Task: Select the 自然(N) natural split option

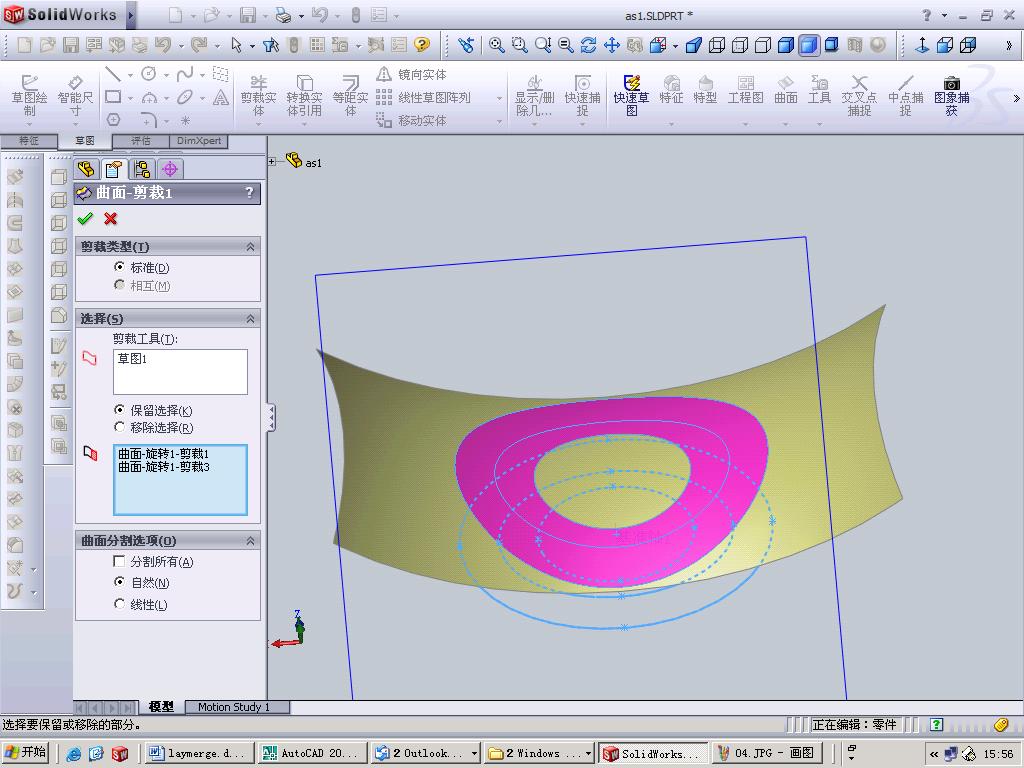Action: click(119, 581)
